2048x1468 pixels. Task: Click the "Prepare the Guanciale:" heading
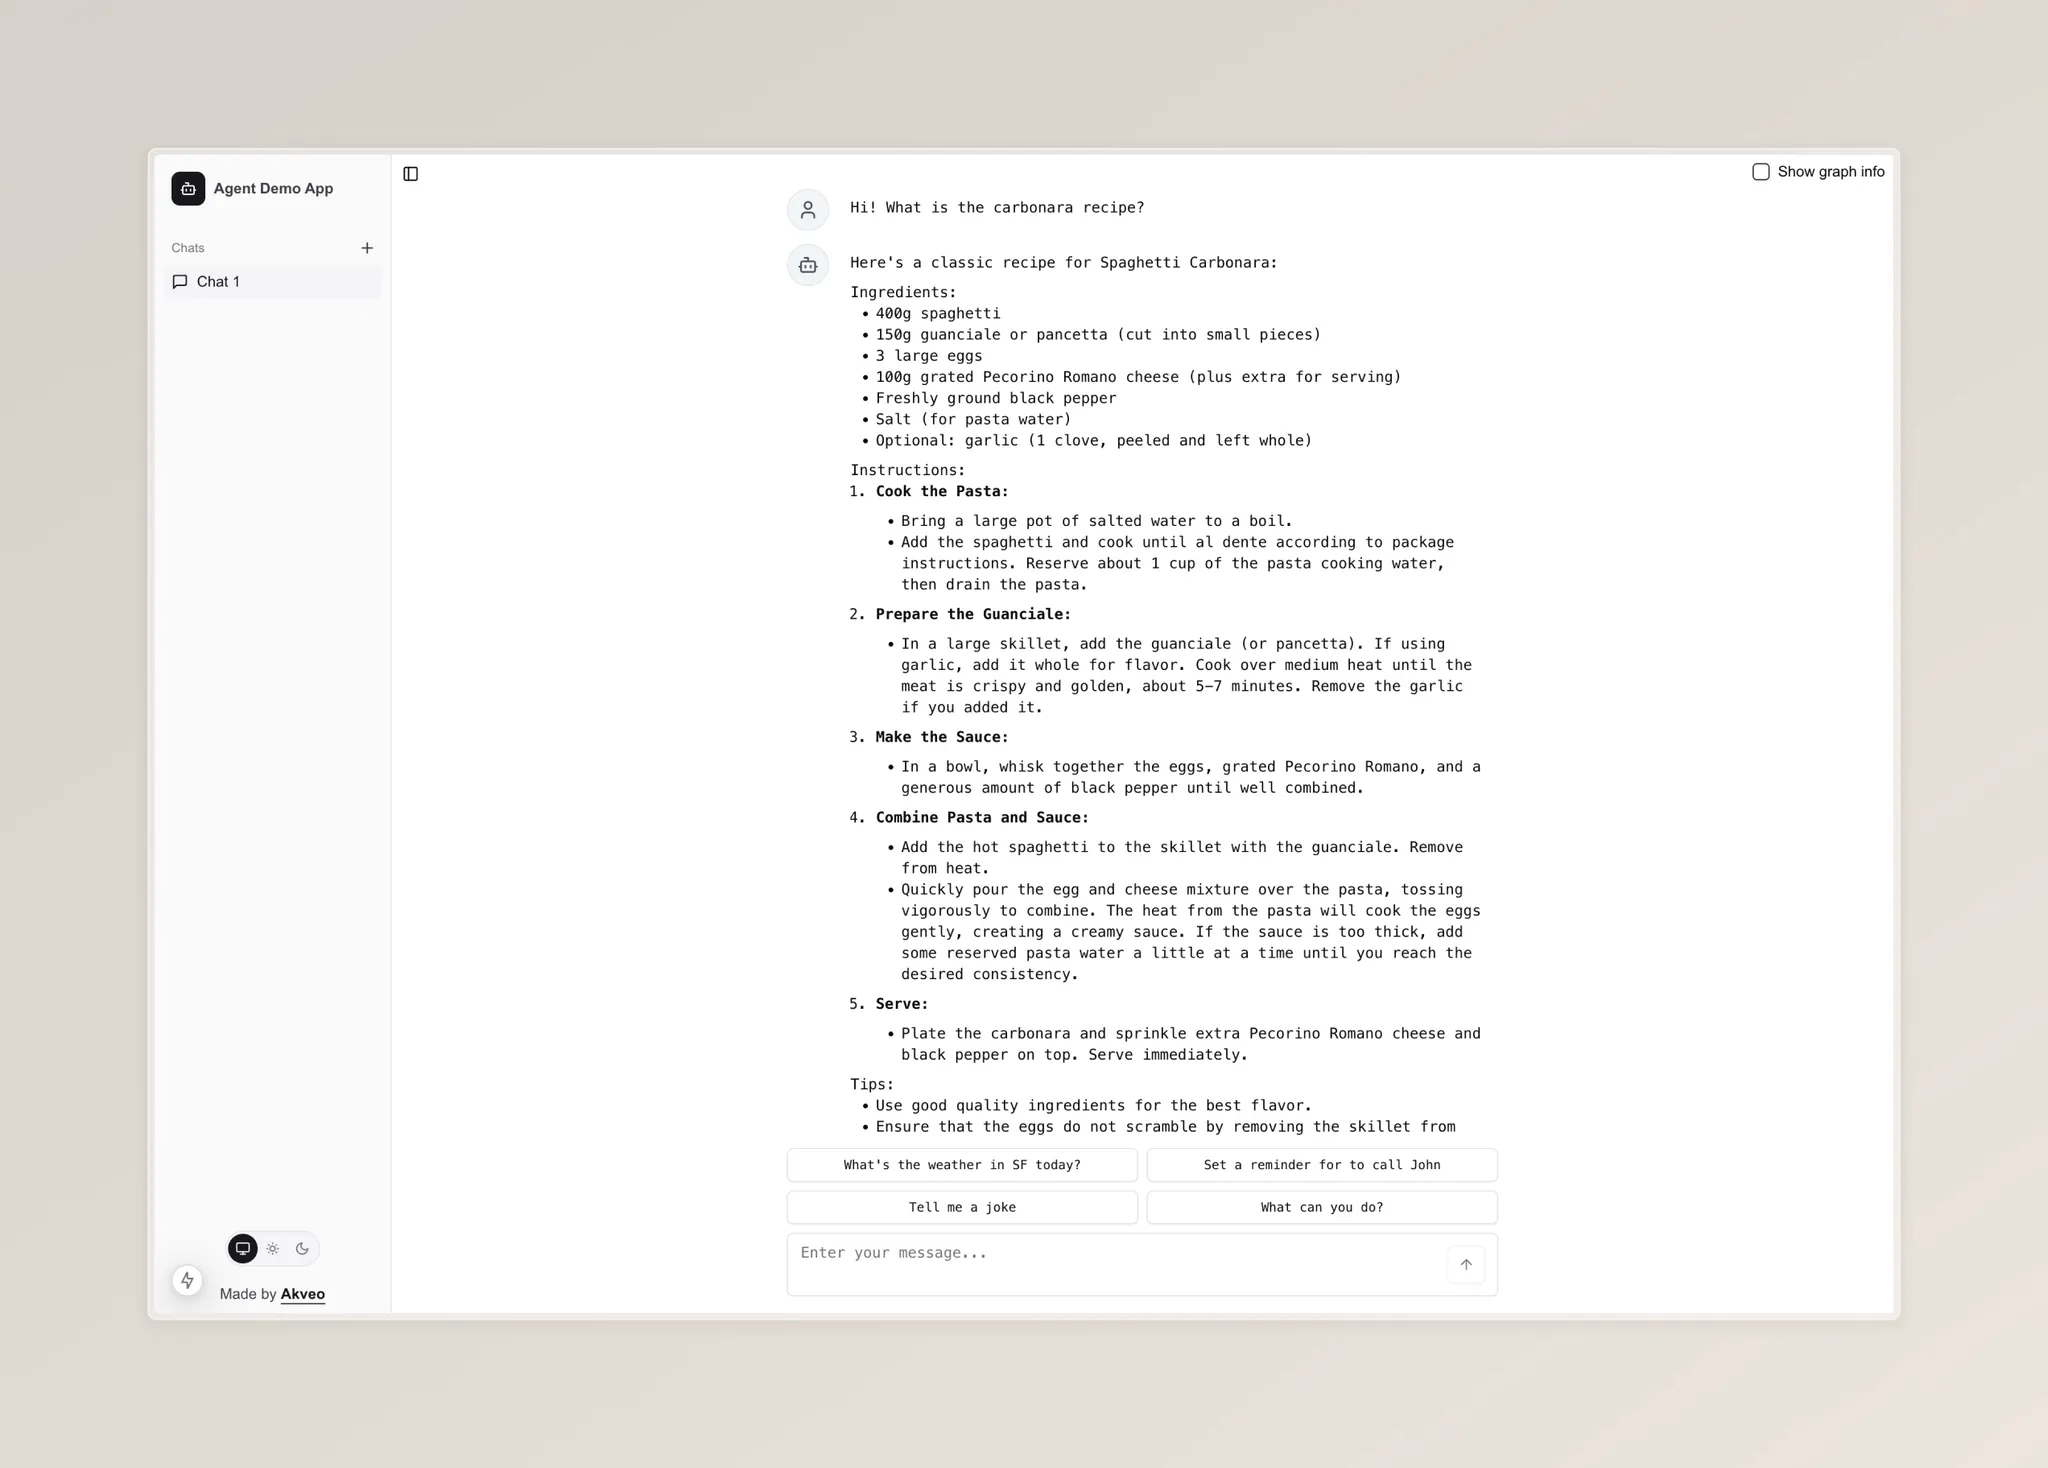973,614
